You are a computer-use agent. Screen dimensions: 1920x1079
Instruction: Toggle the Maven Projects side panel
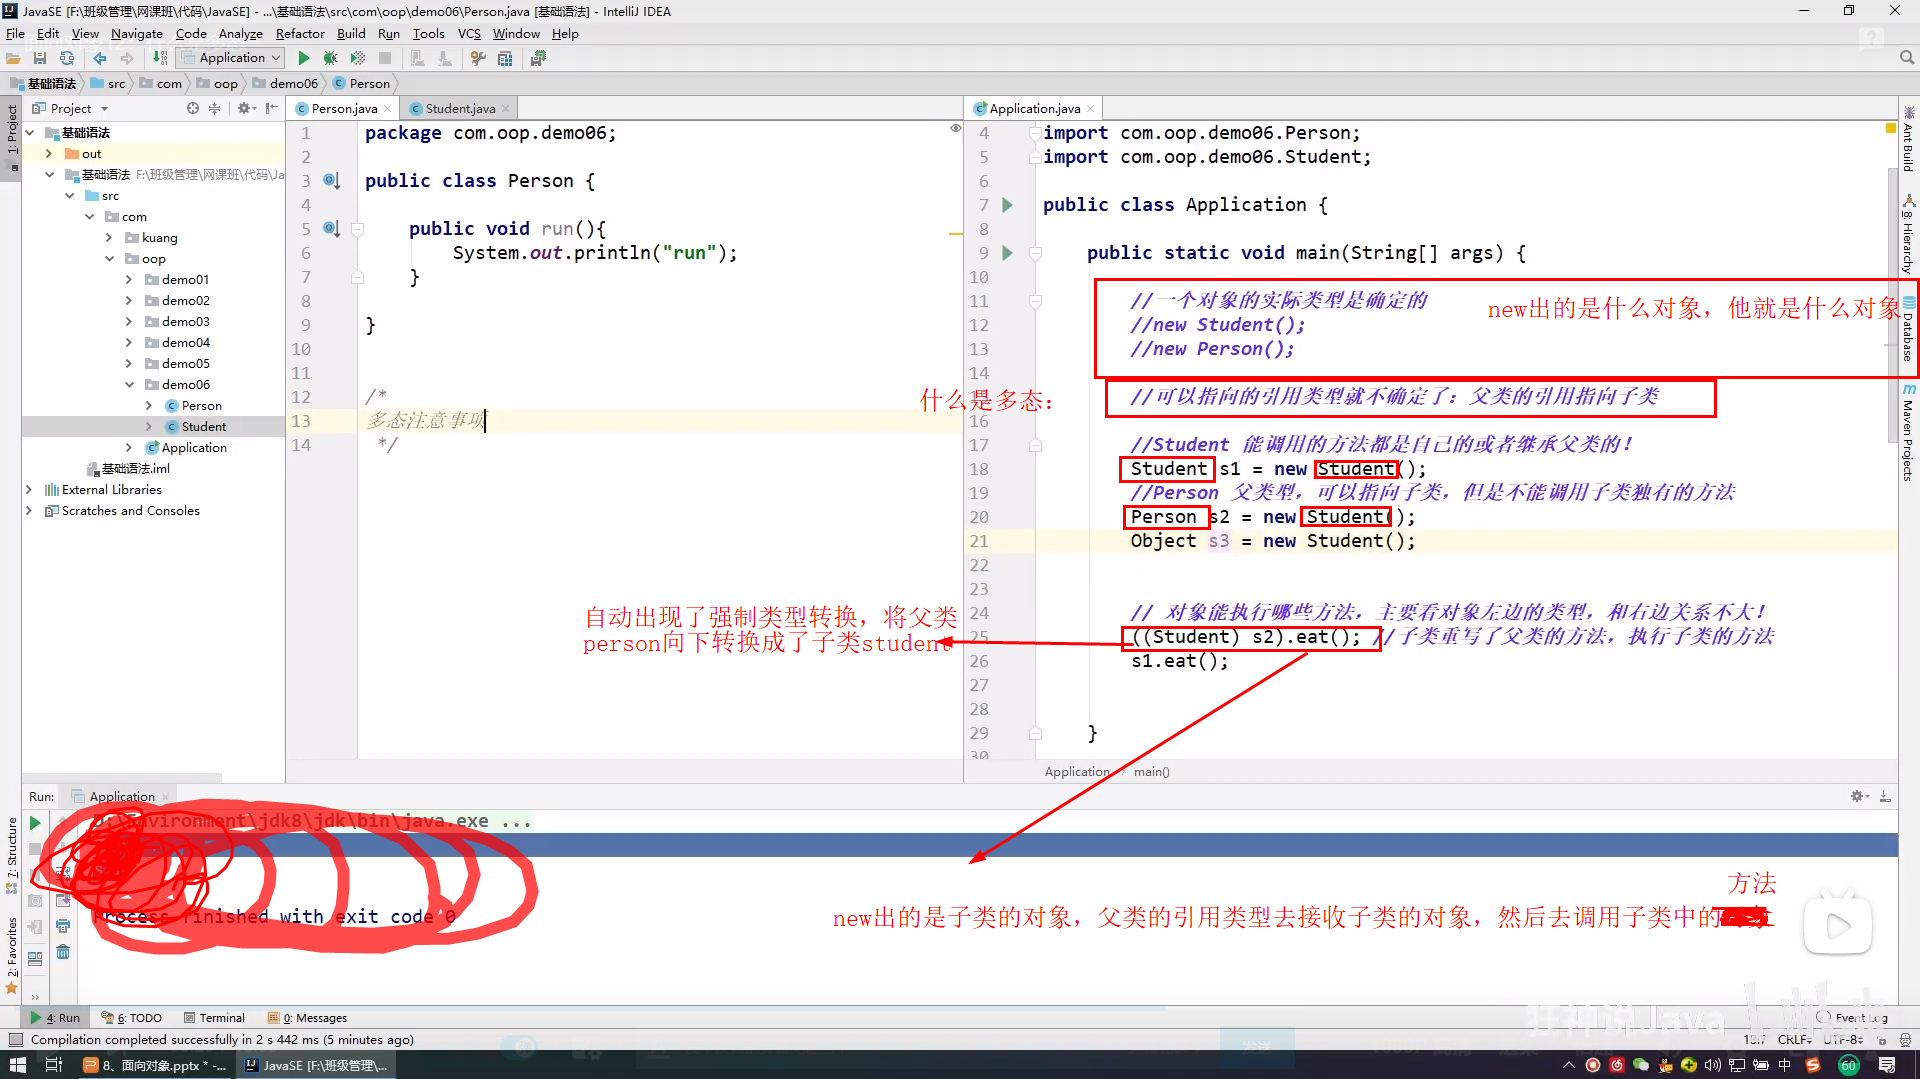click(x=1908, y=432)
